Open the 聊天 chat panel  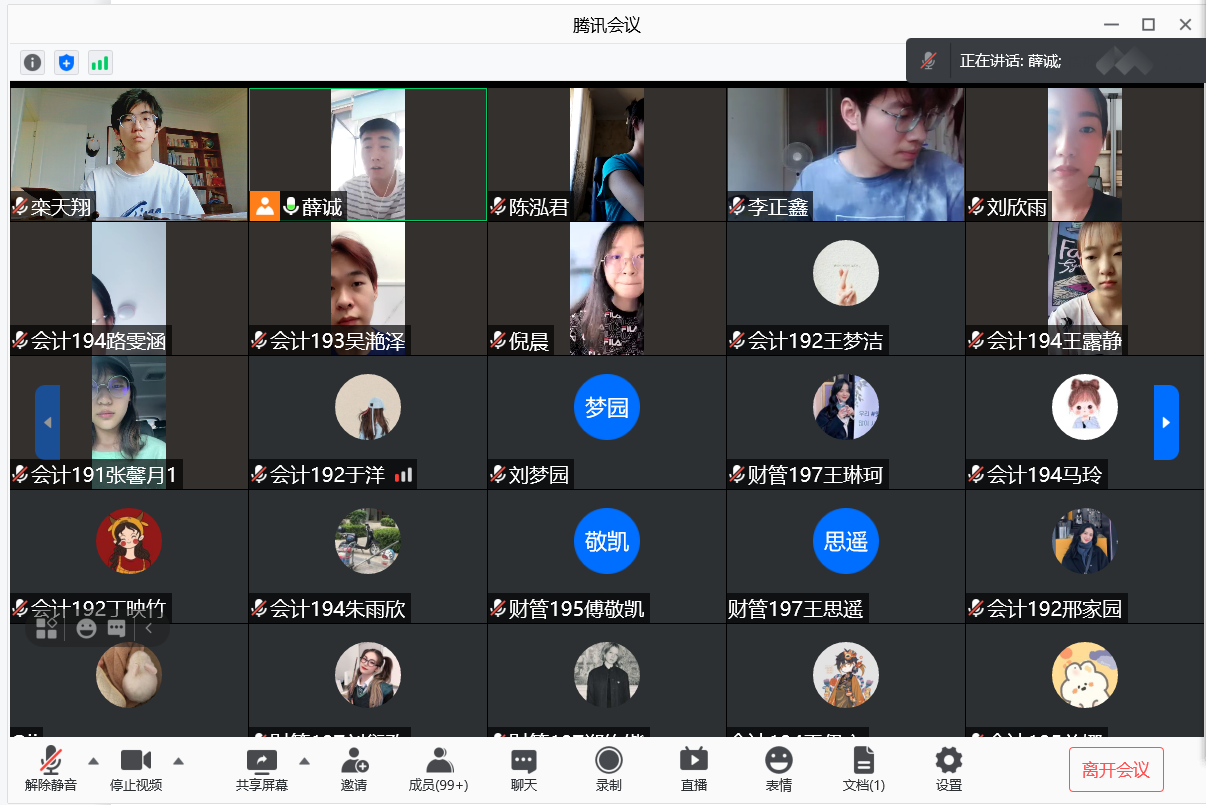[x=524, y=769]
